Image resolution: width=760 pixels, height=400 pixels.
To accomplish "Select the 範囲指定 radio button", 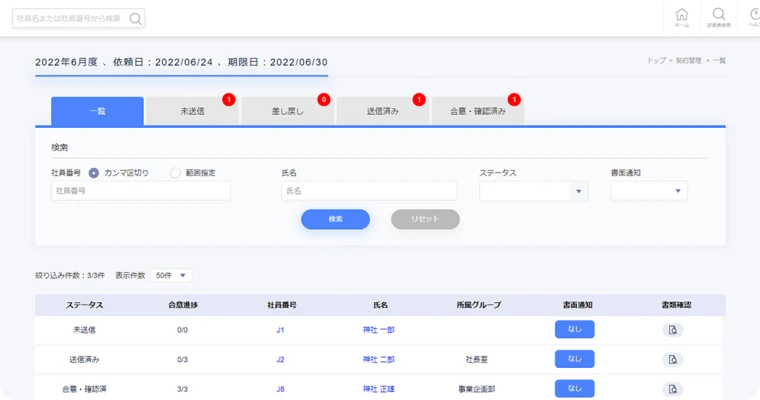I will (175, 173).
